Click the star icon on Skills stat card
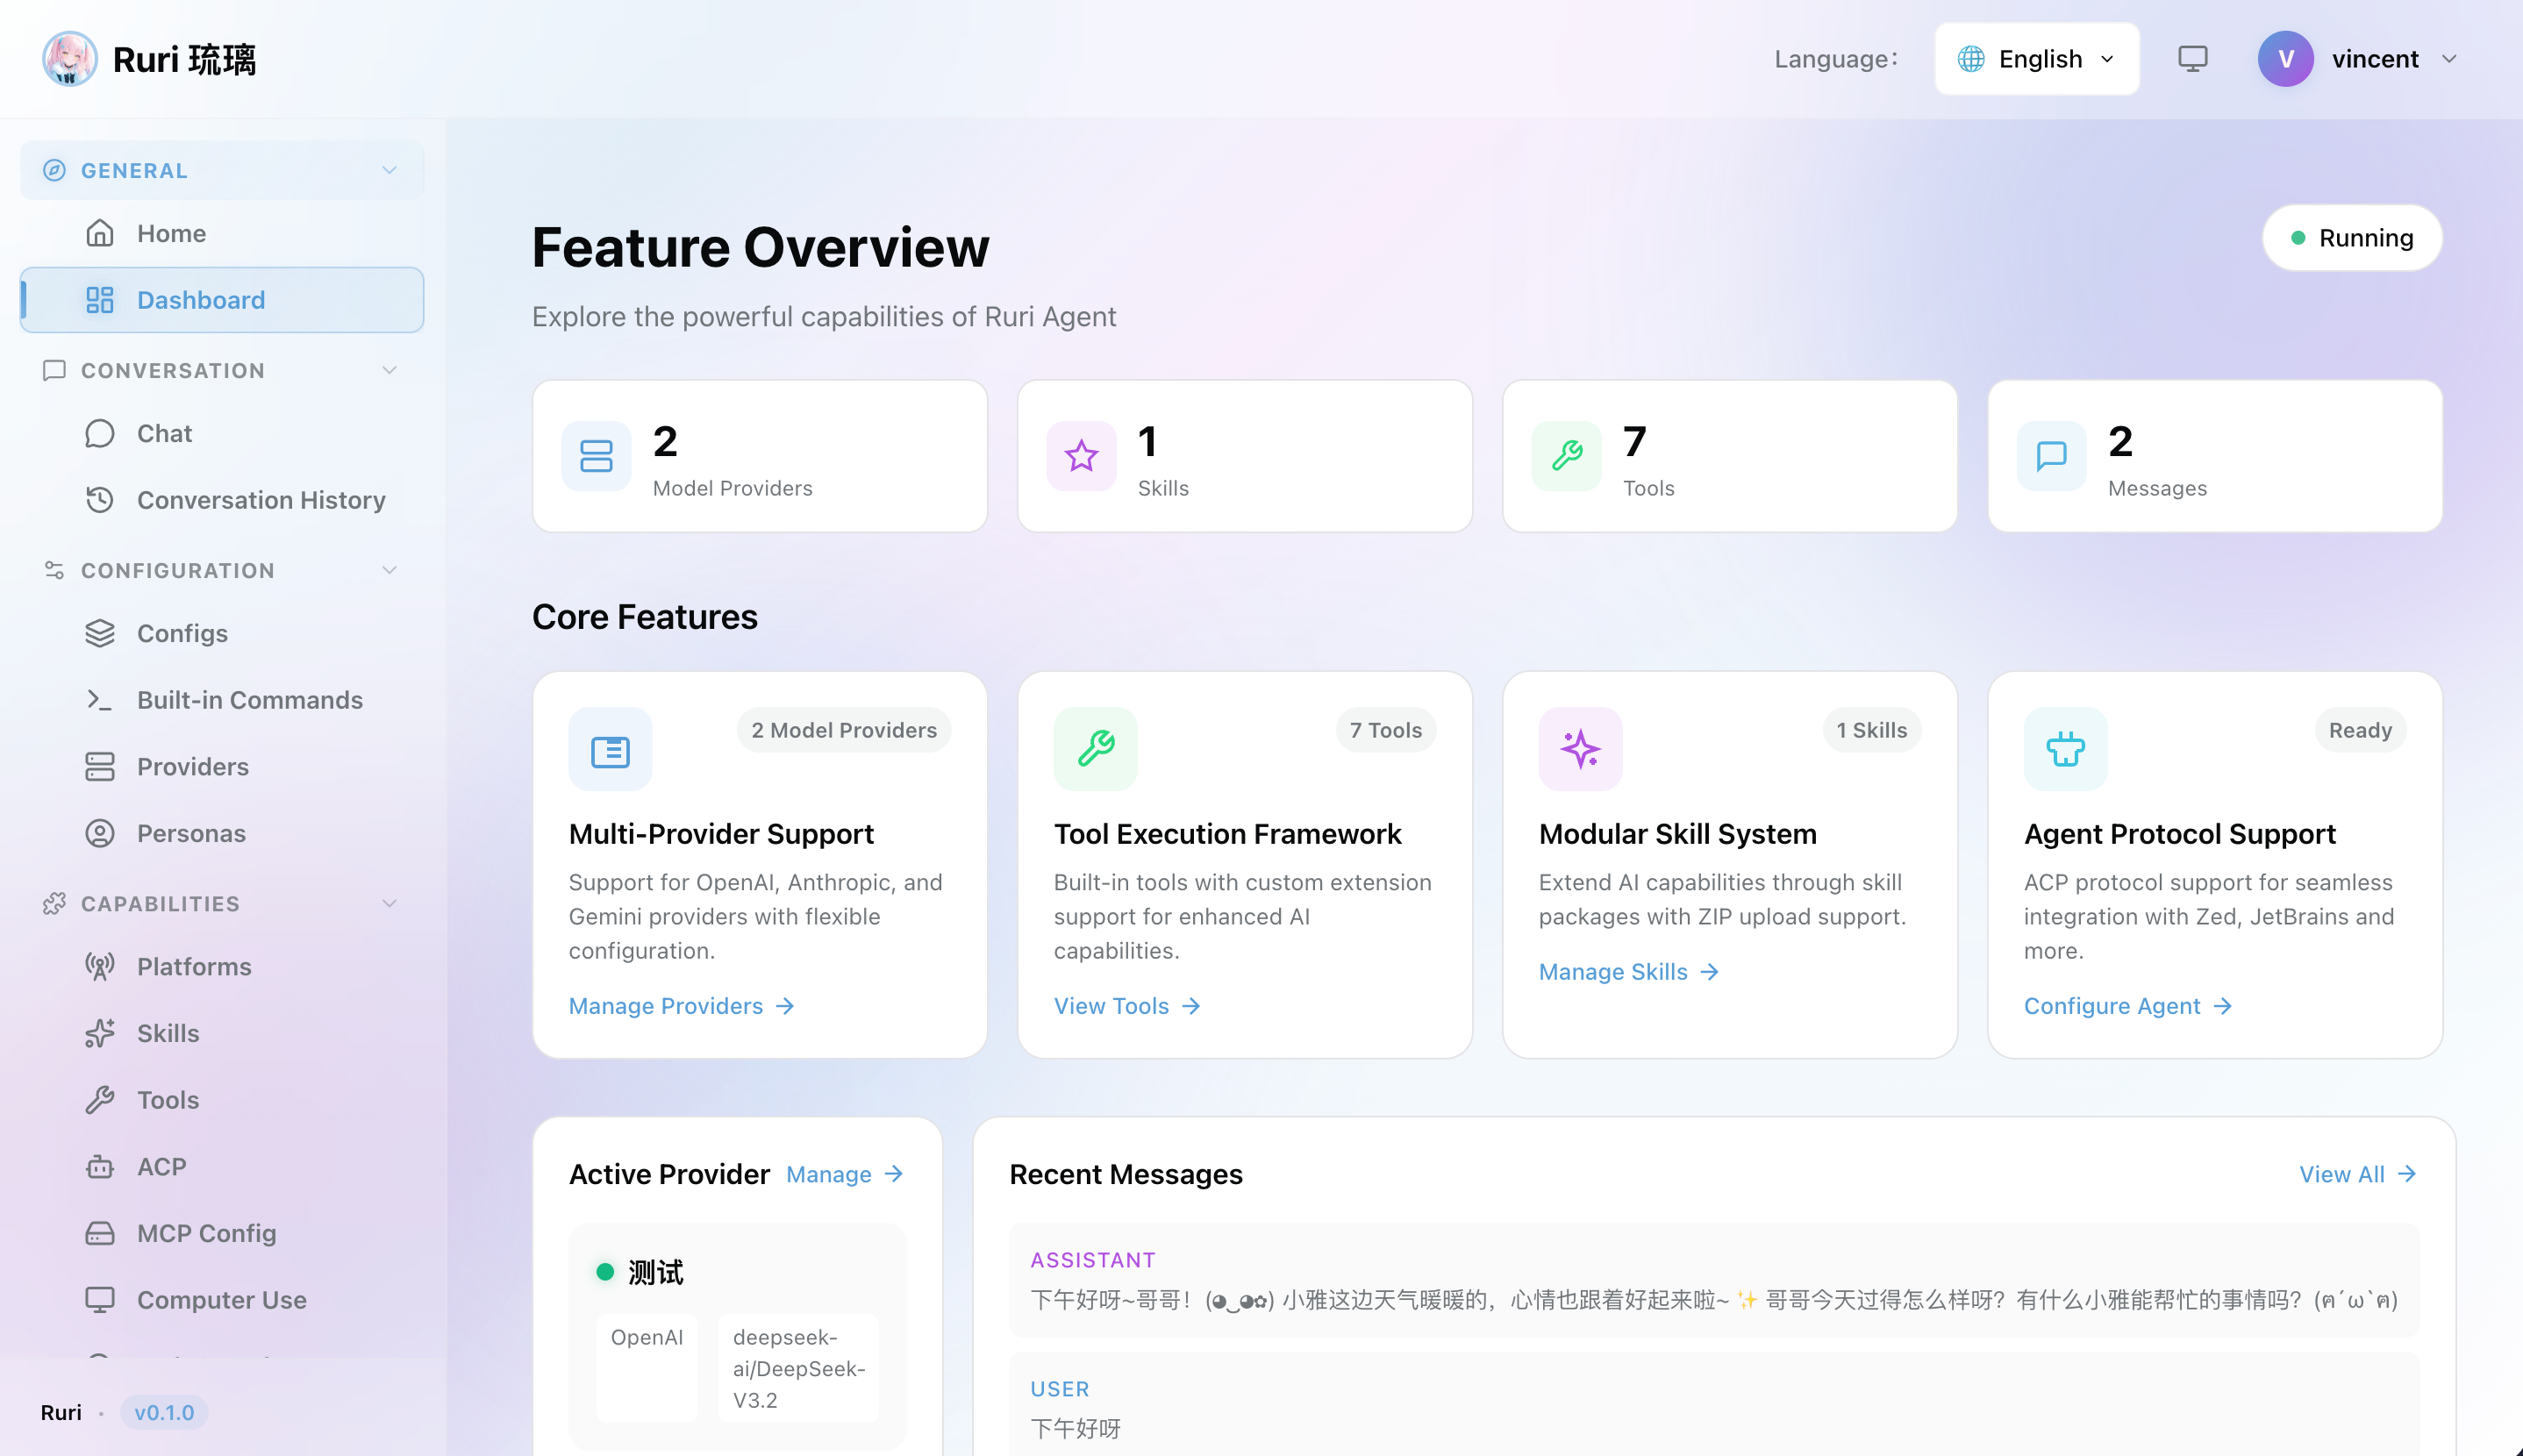 tap(1081, 456)
